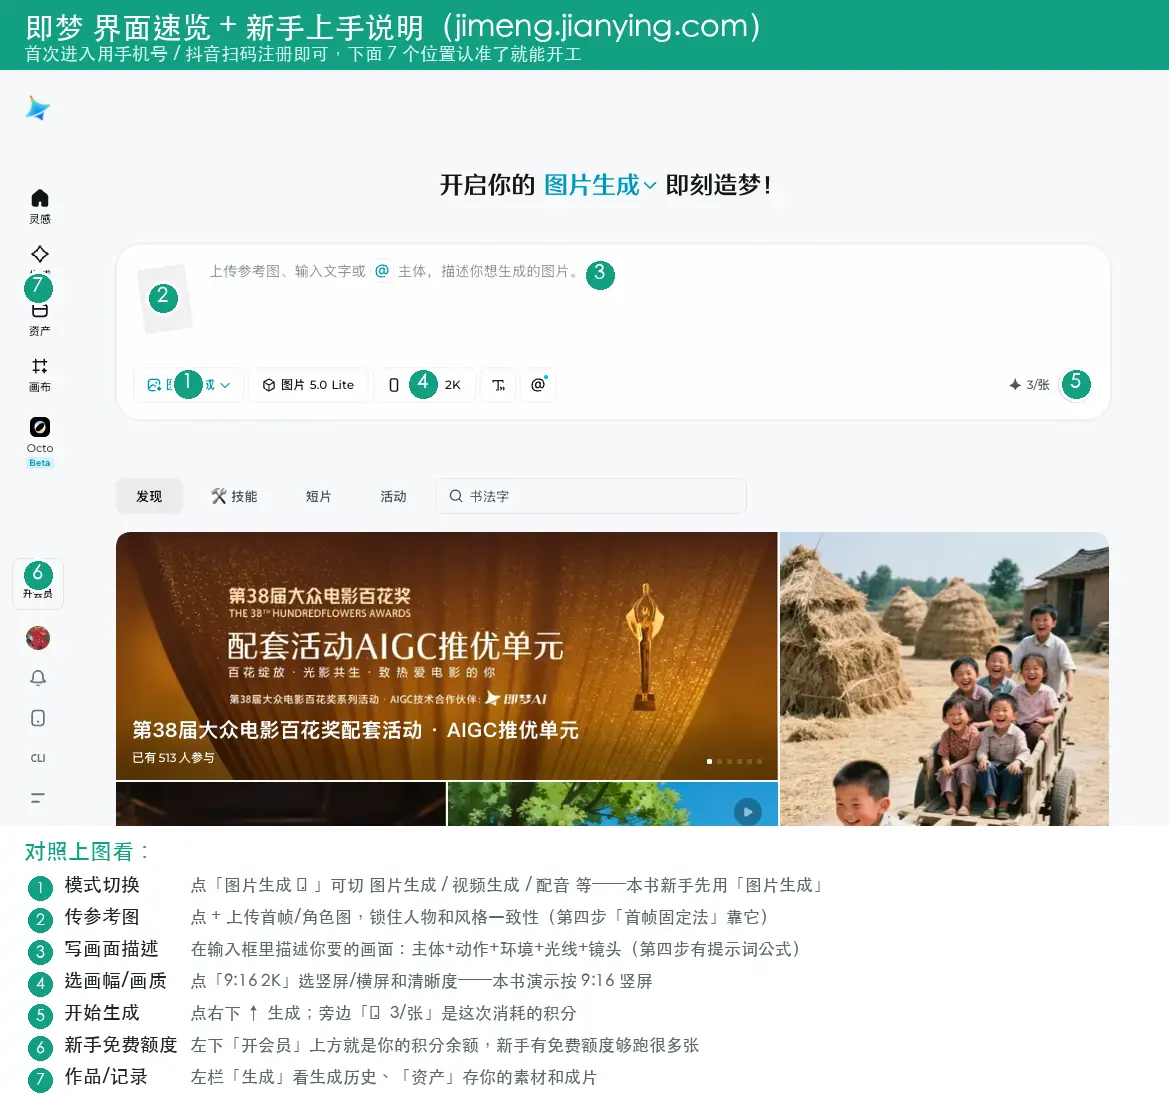Click the 开会员 membership button
This screenshot has height=1096, width=1169.
coord(38,583)
